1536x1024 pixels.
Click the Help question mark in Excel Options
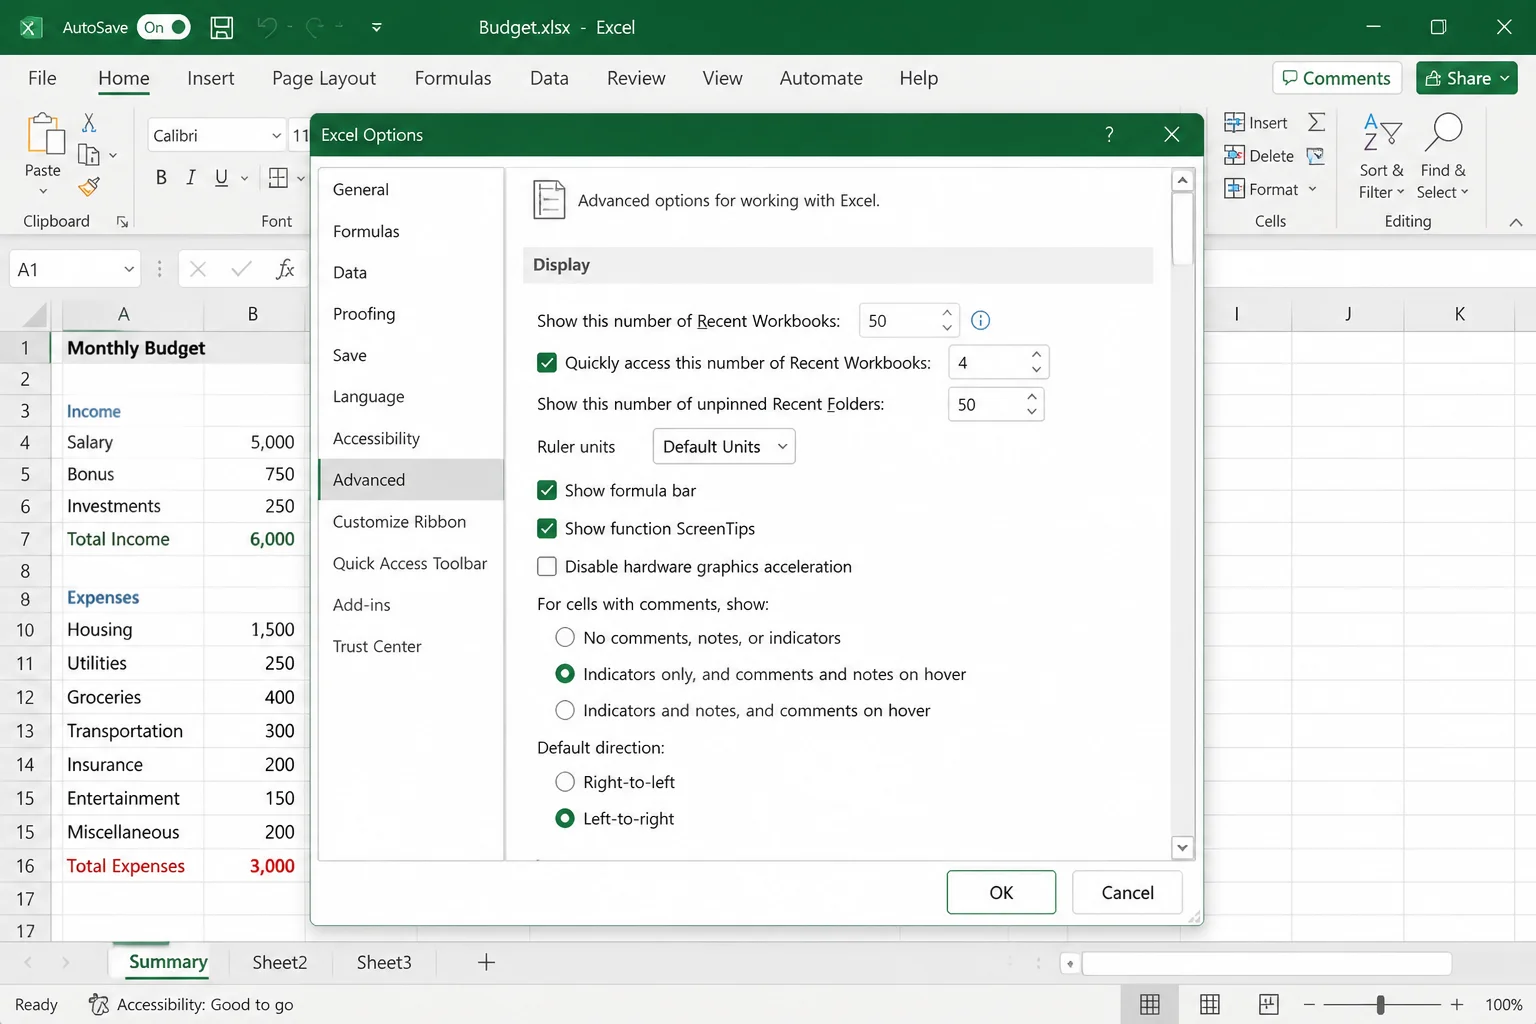1109,134
